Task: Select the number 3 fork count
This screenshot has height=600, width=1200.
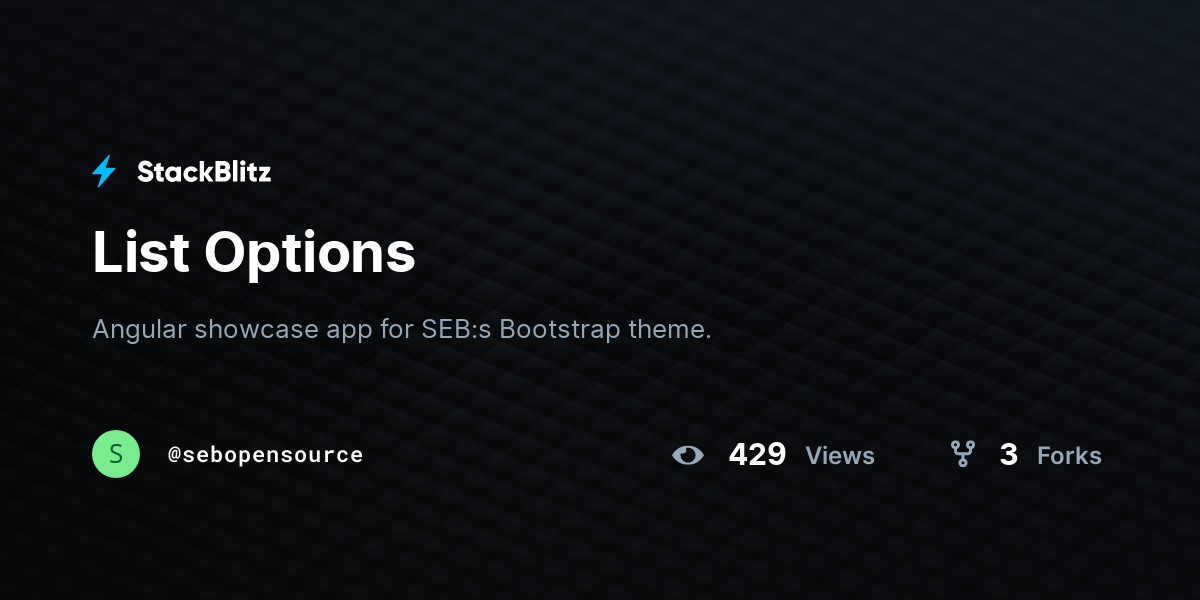Action: click(1008, 455)
